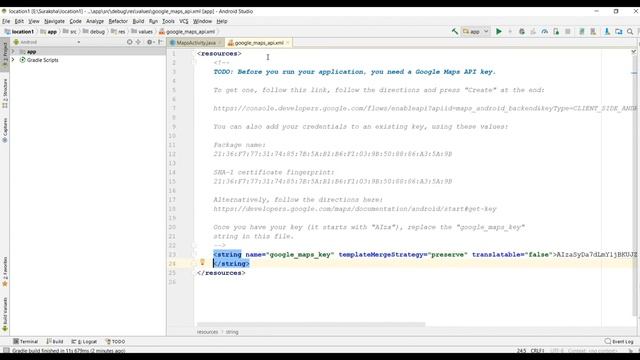Click the closing </resources> tag line
Viewport: 640px width, 360px height.
(x=221, y=273)
